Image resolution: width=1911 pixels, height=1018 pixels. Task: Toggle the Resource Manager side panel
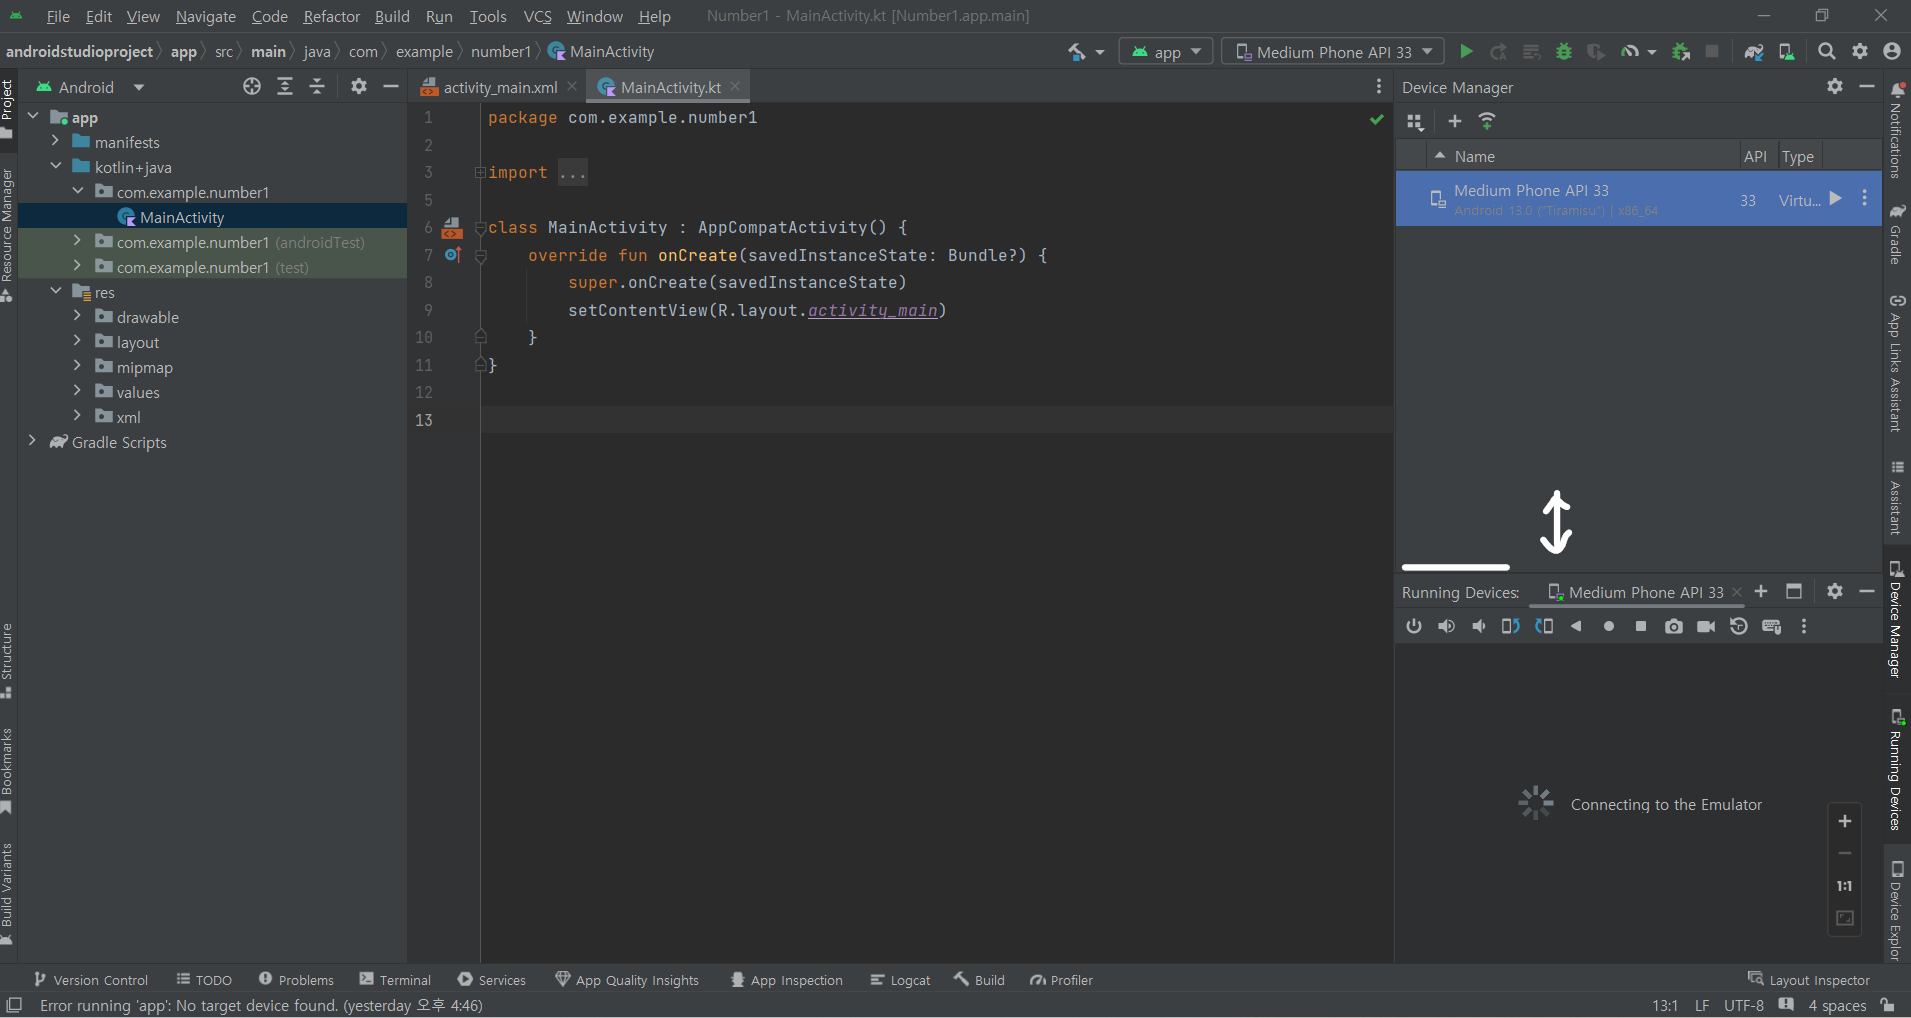(8, 235)
